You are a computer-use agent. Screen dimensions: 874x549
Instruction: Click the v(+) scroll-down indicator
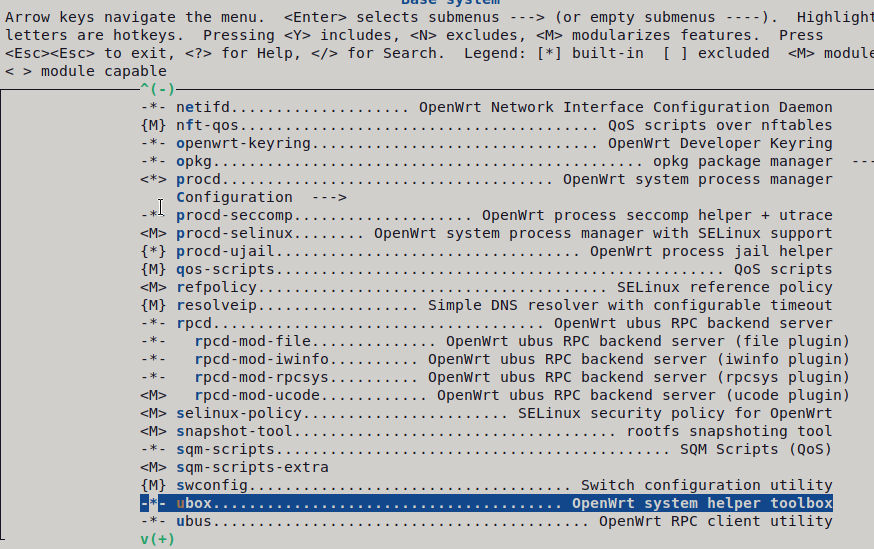[158, 540]
